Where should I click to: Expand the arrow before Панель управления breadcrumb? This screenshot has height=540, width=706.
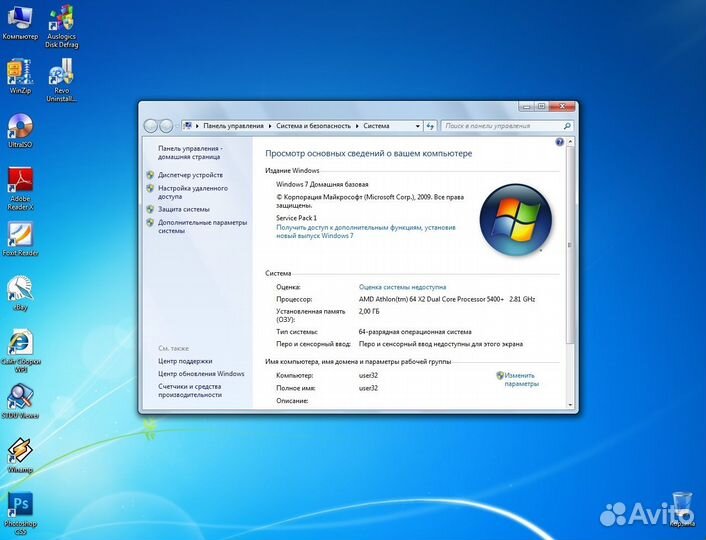(197, 126)
